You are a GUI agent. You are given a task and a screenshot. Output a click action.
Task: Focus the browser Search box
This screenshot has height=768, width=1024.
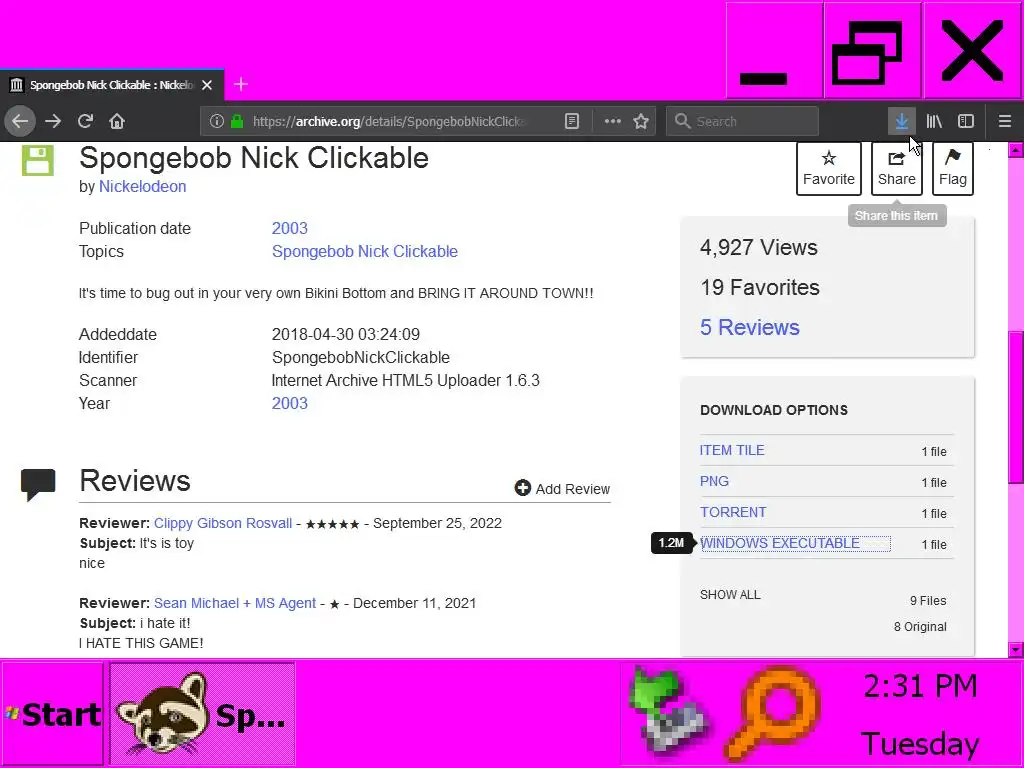point(743,121)
